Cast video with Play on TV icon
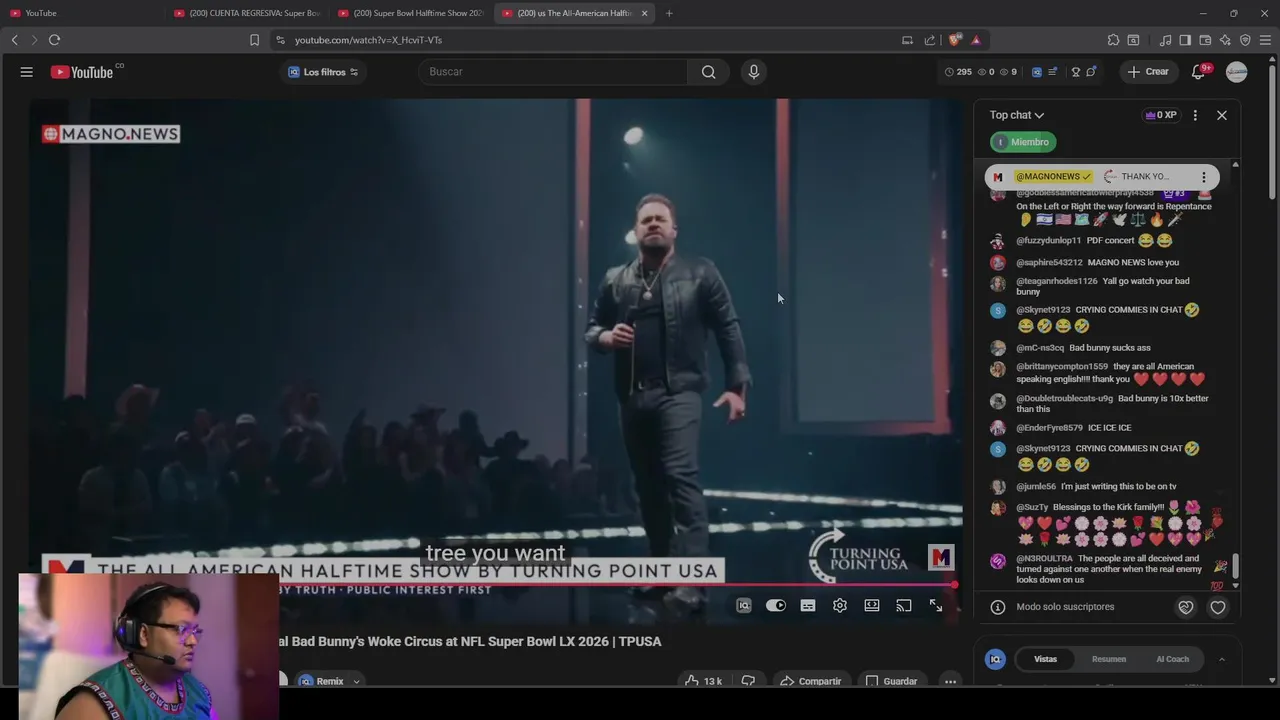 tap(904, 605)
